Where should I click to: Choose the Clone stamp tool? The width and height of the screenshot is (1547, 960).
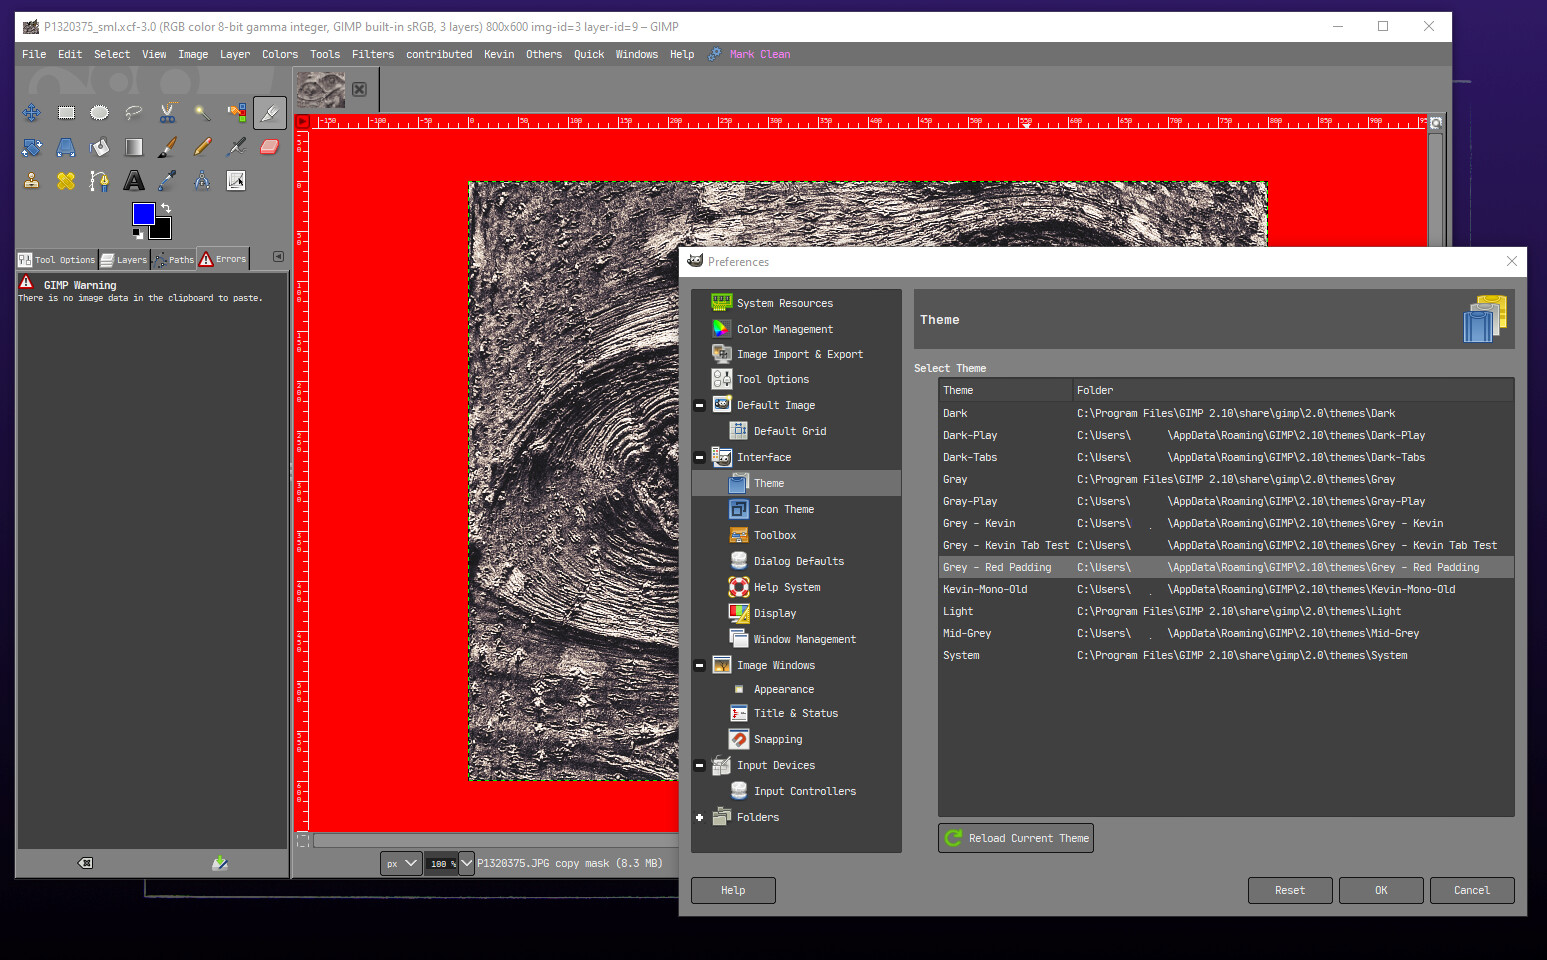[32, 181]
